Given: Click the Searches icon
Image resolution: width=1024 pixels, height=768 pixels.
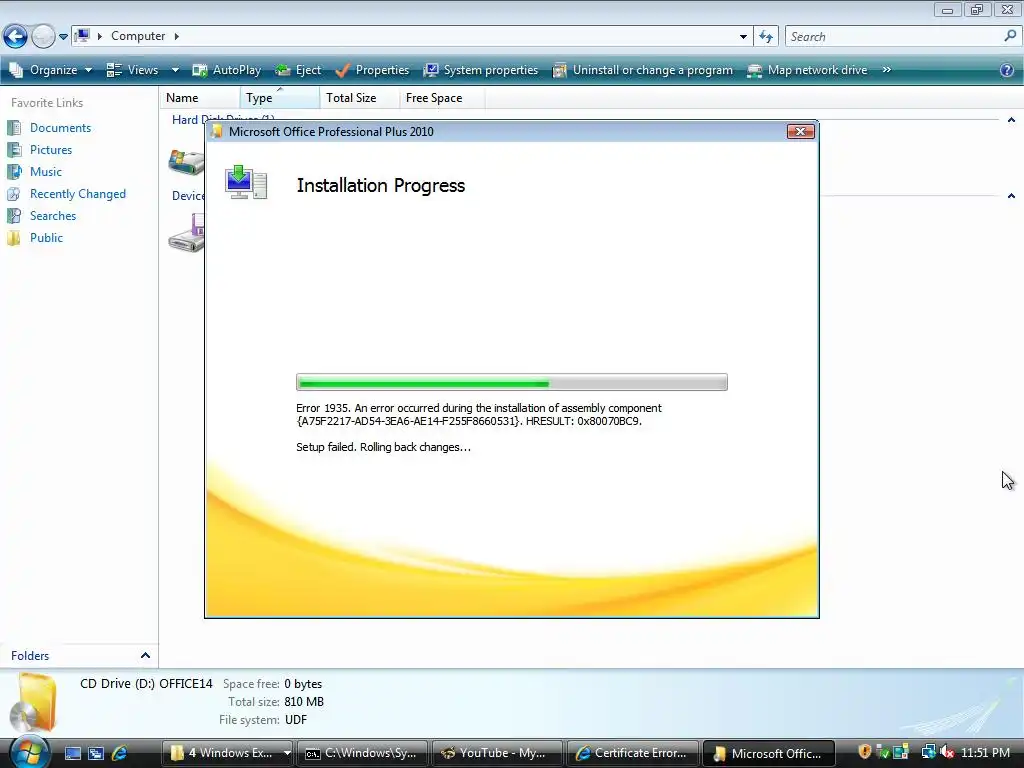Looking at the screenshot, I should (x=14, y=216).
